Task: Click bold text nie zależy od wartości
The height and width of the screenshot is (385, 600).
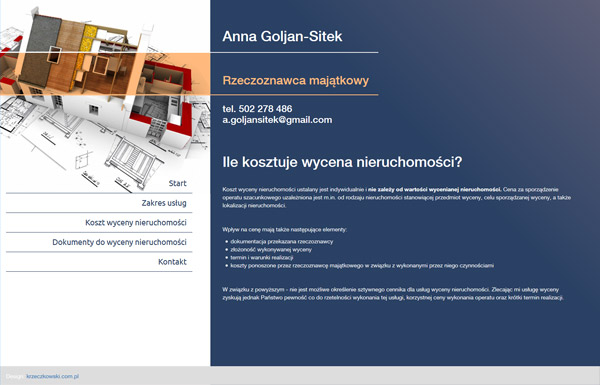Action: (434, 189)
